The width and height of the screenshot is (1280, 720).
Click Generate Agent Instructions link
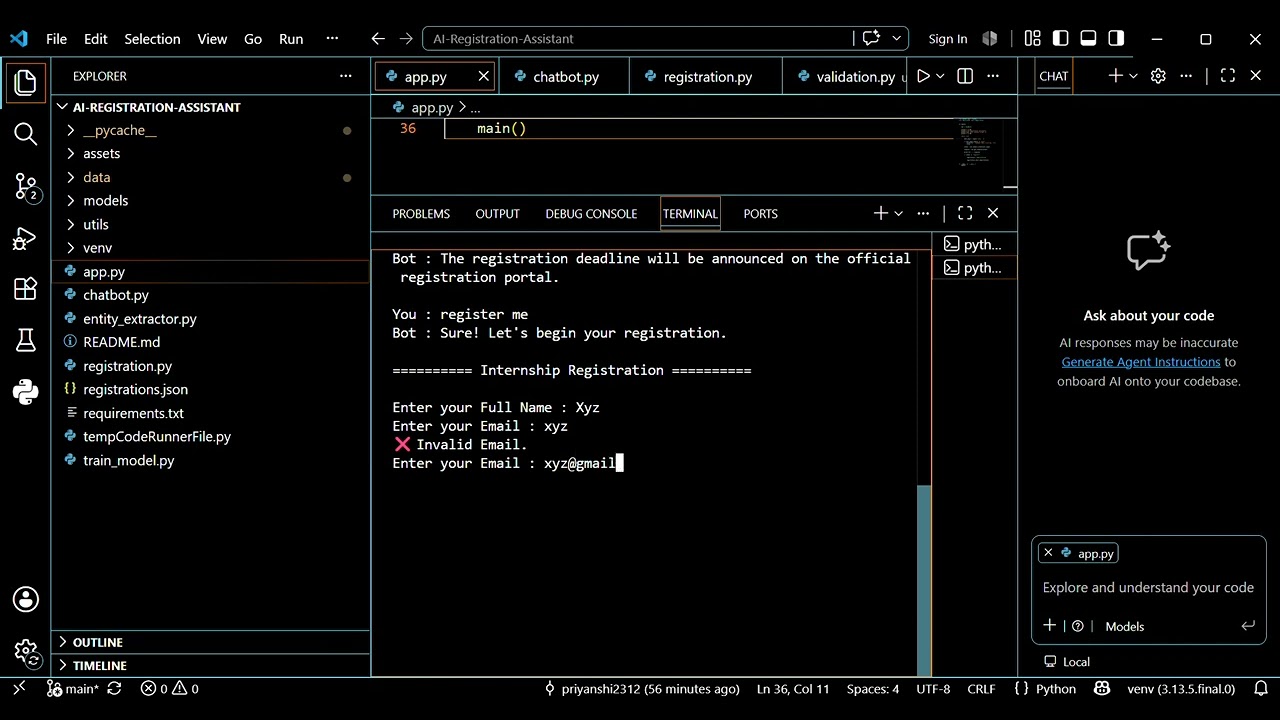[1141, 362]
